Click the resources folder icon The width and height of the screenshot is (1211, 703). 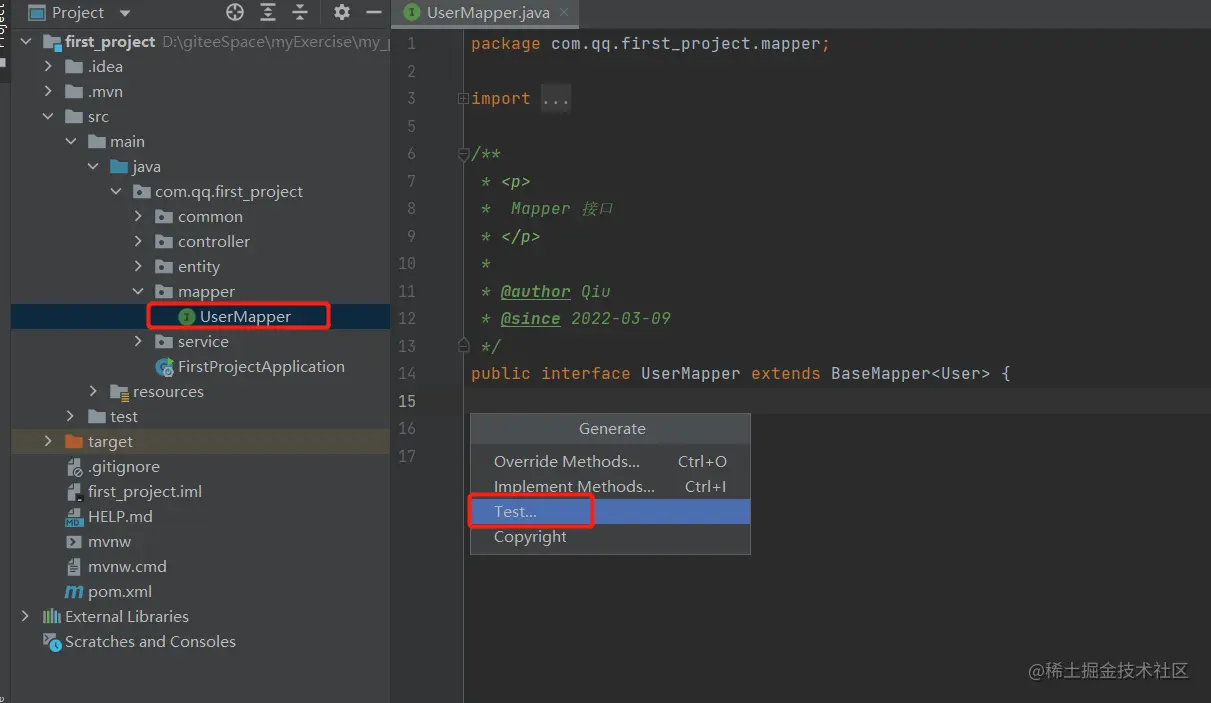119,392
